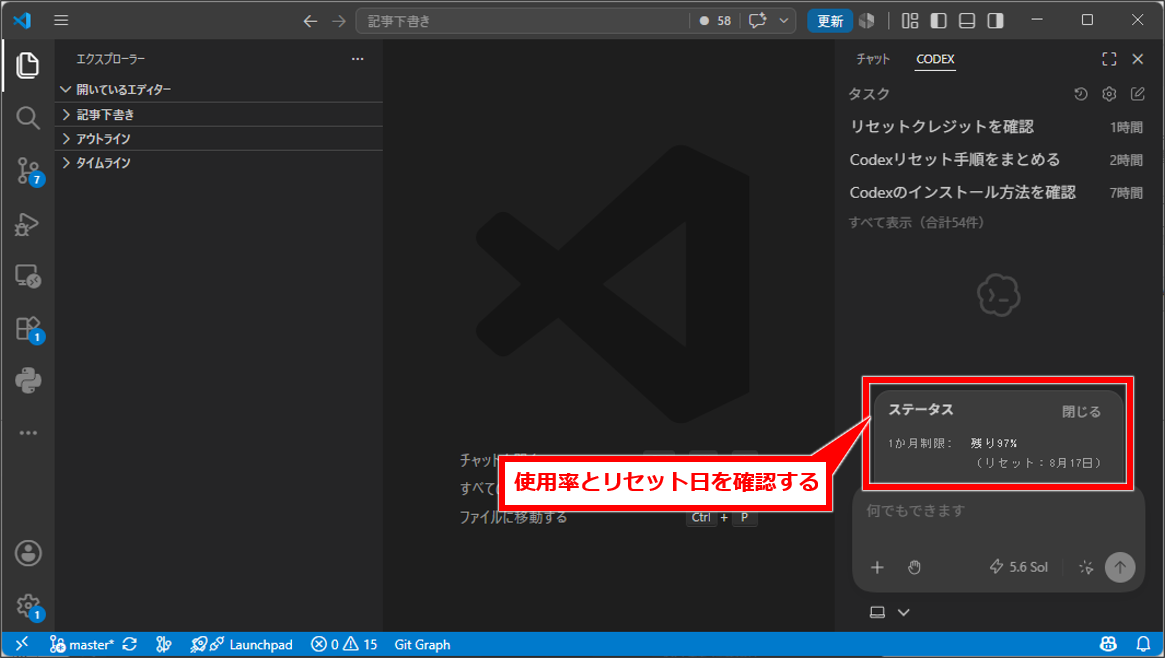Show problems: 0 errors 15 warnings
The height and width of the screenshot is (658, 1165).
pyautogui.click(x=344, y=645)
